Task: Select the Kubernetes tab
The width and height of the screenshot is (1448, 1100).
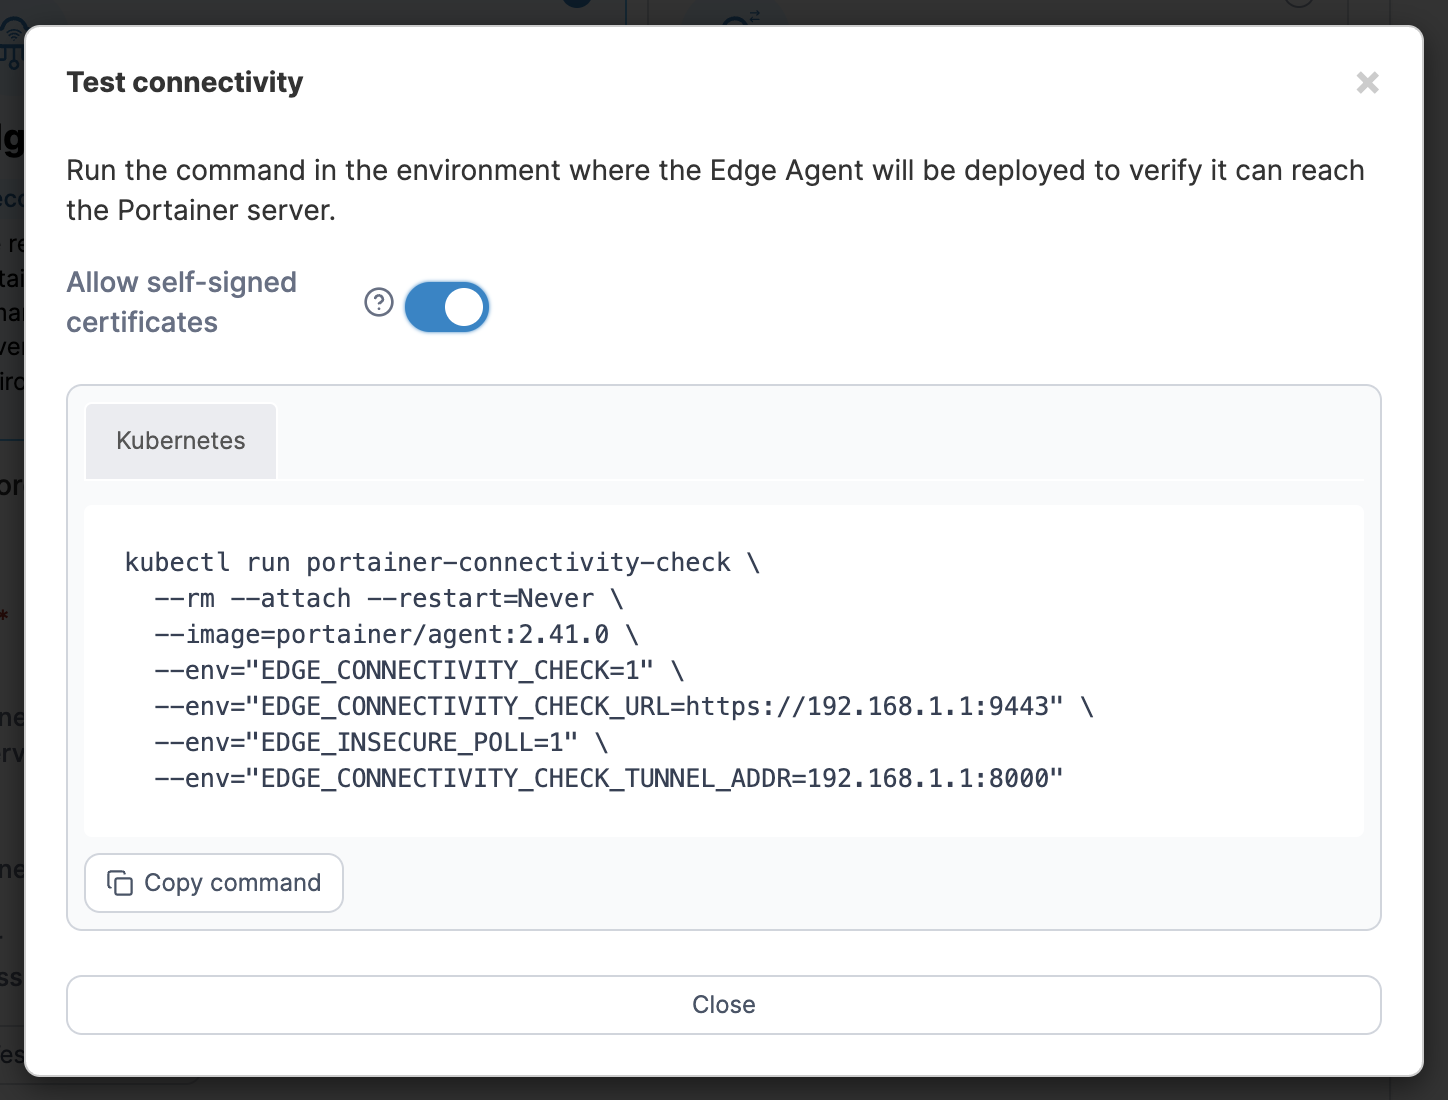Action: (181, 441)
